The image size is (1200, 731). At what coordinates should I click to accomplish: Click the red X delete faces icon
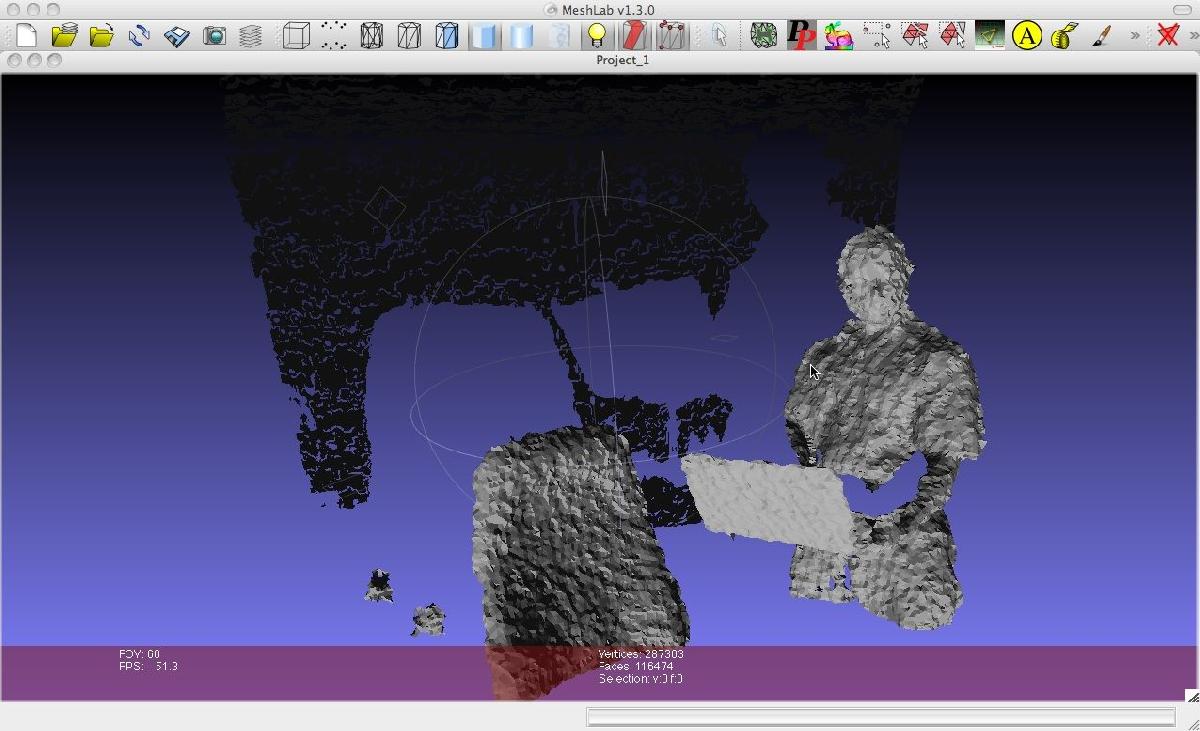click(x=1167, y=36)
